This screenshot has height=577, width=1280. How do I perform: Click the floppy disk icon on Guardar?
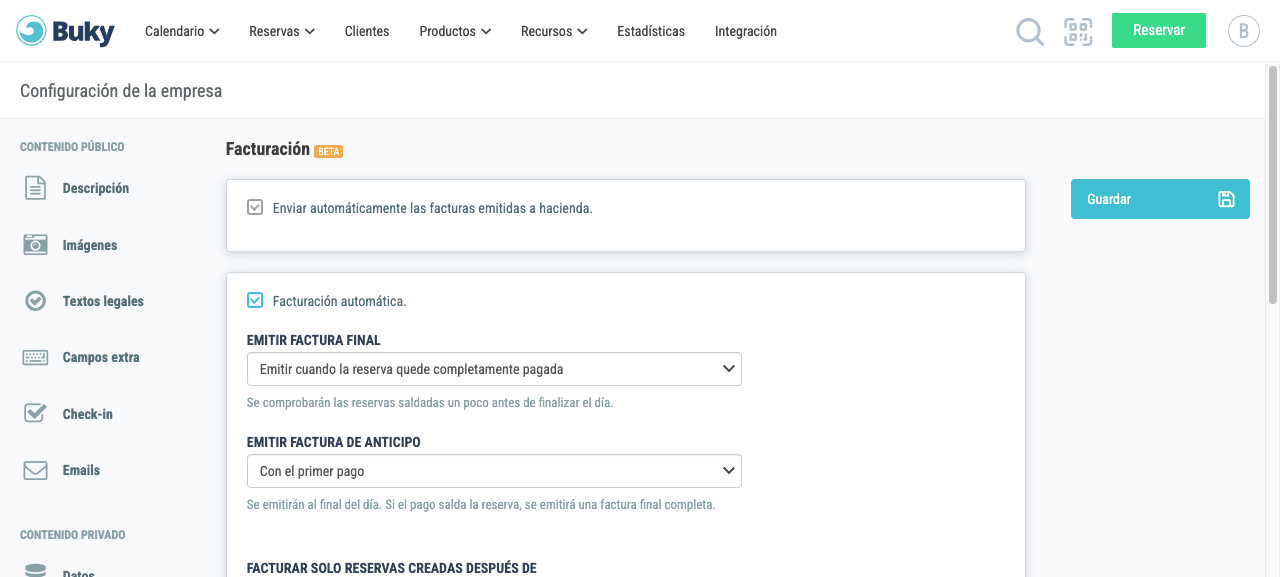pyautogui.click(x=1226, y=199)
